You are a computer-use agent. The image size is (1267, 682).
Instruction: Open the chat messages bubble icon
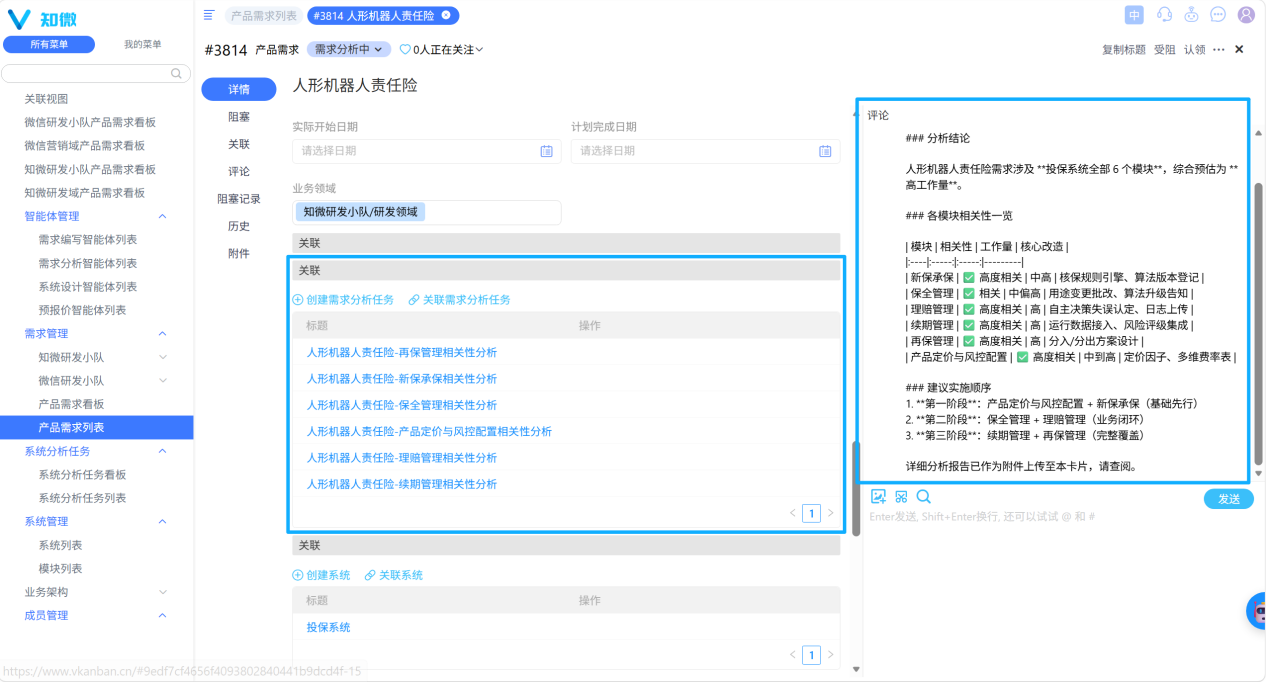[x=1218, y=15]
